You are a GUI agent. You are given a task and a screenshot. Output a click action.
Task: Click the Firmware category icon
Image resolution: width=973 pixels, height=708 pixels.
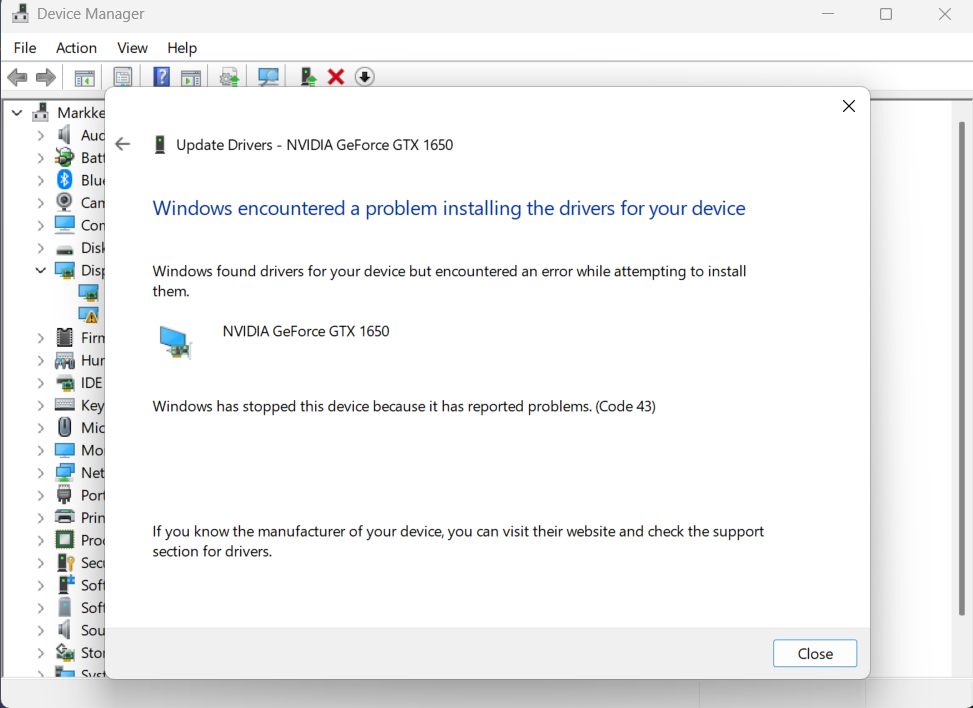[x=65, y=338]
